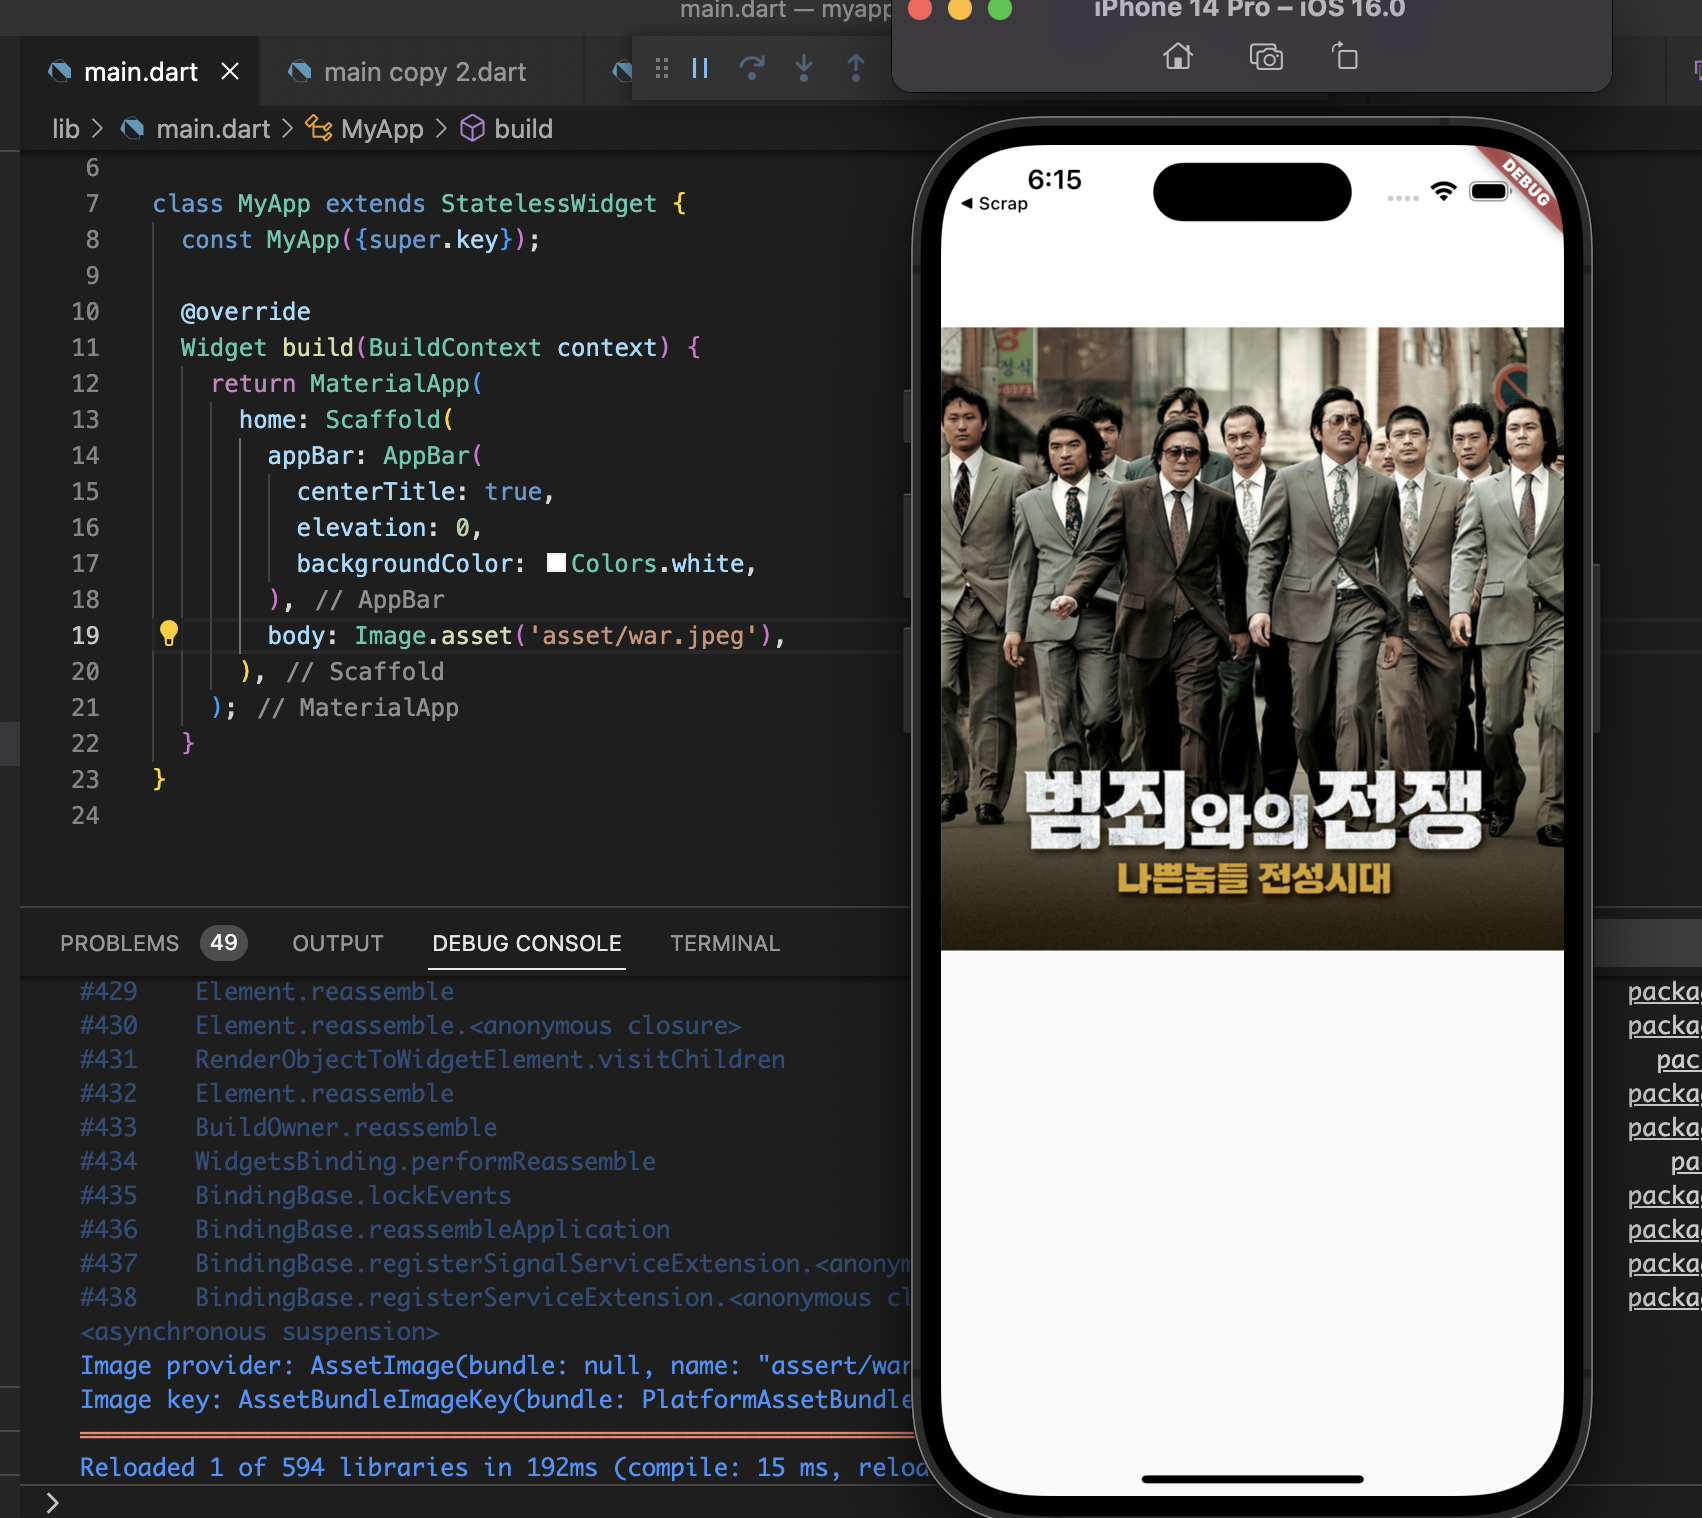Click the @override annotation on line 10
The height and width of the screenshot is (1518, 1702).
click(x=245, y=311)
